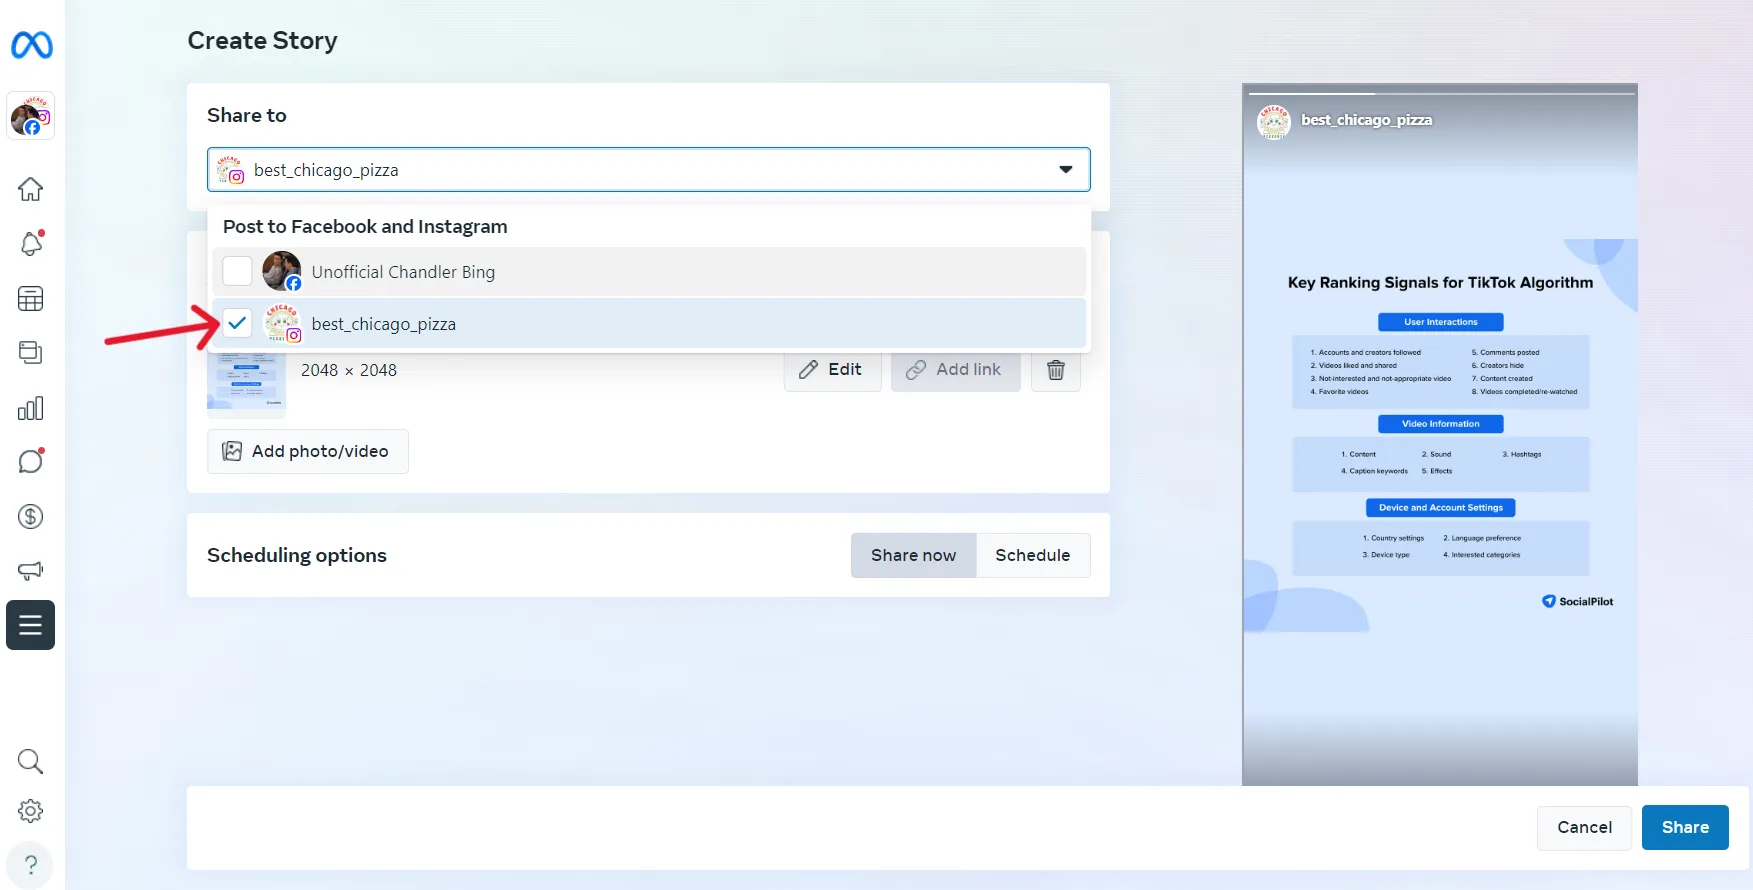This screenshot has width=1753, height=890.
Task: Click the uploaded media thumbnail
Action: pos(246,382)
